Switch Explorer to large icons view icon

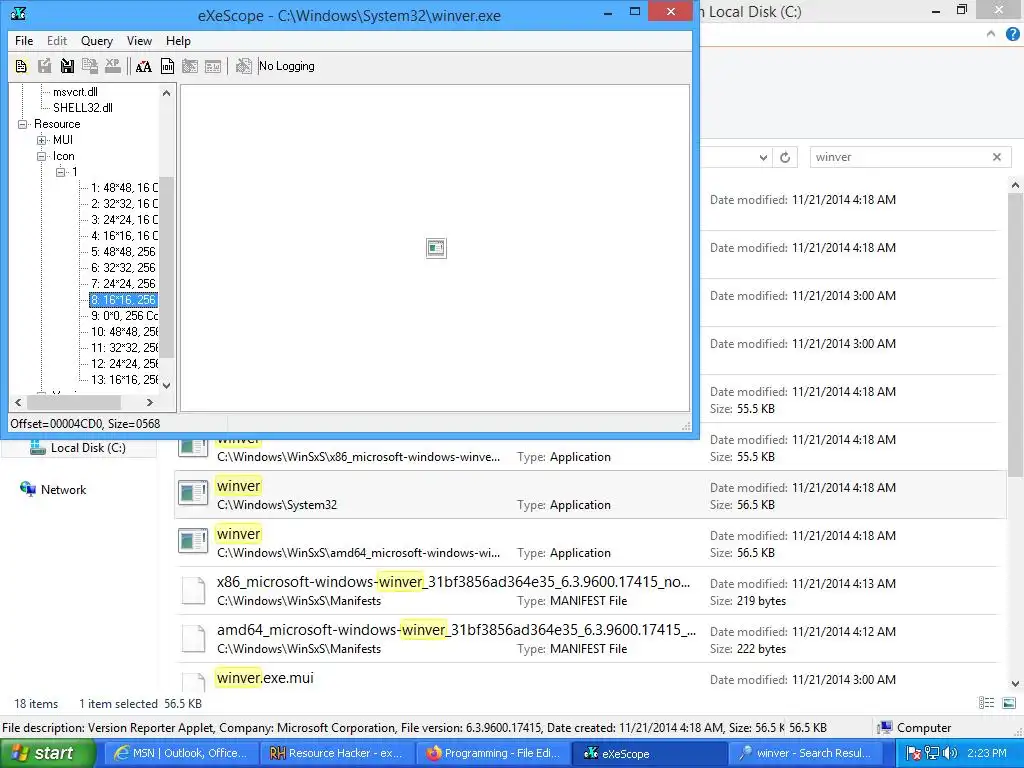pyautogui.click(x=1009, y=703)
